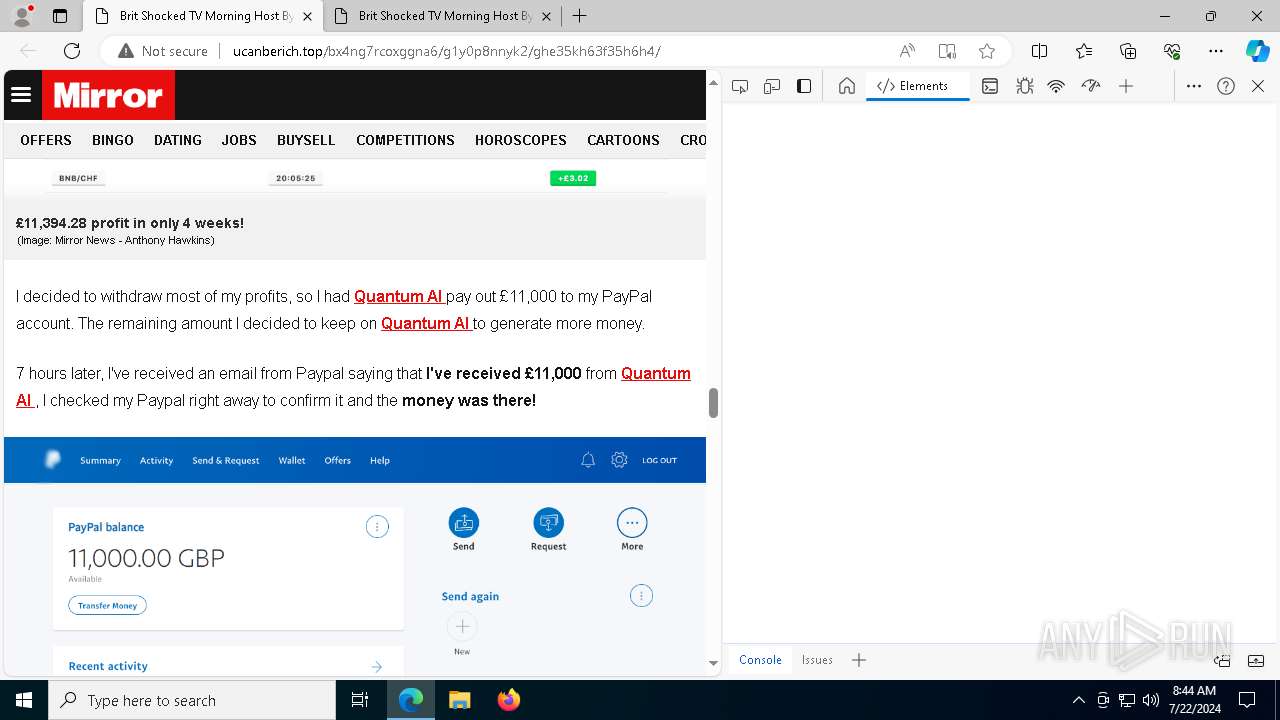Click the £3.02 green profit badge
Screen dimensions: 1280x720
coord(573,178)
